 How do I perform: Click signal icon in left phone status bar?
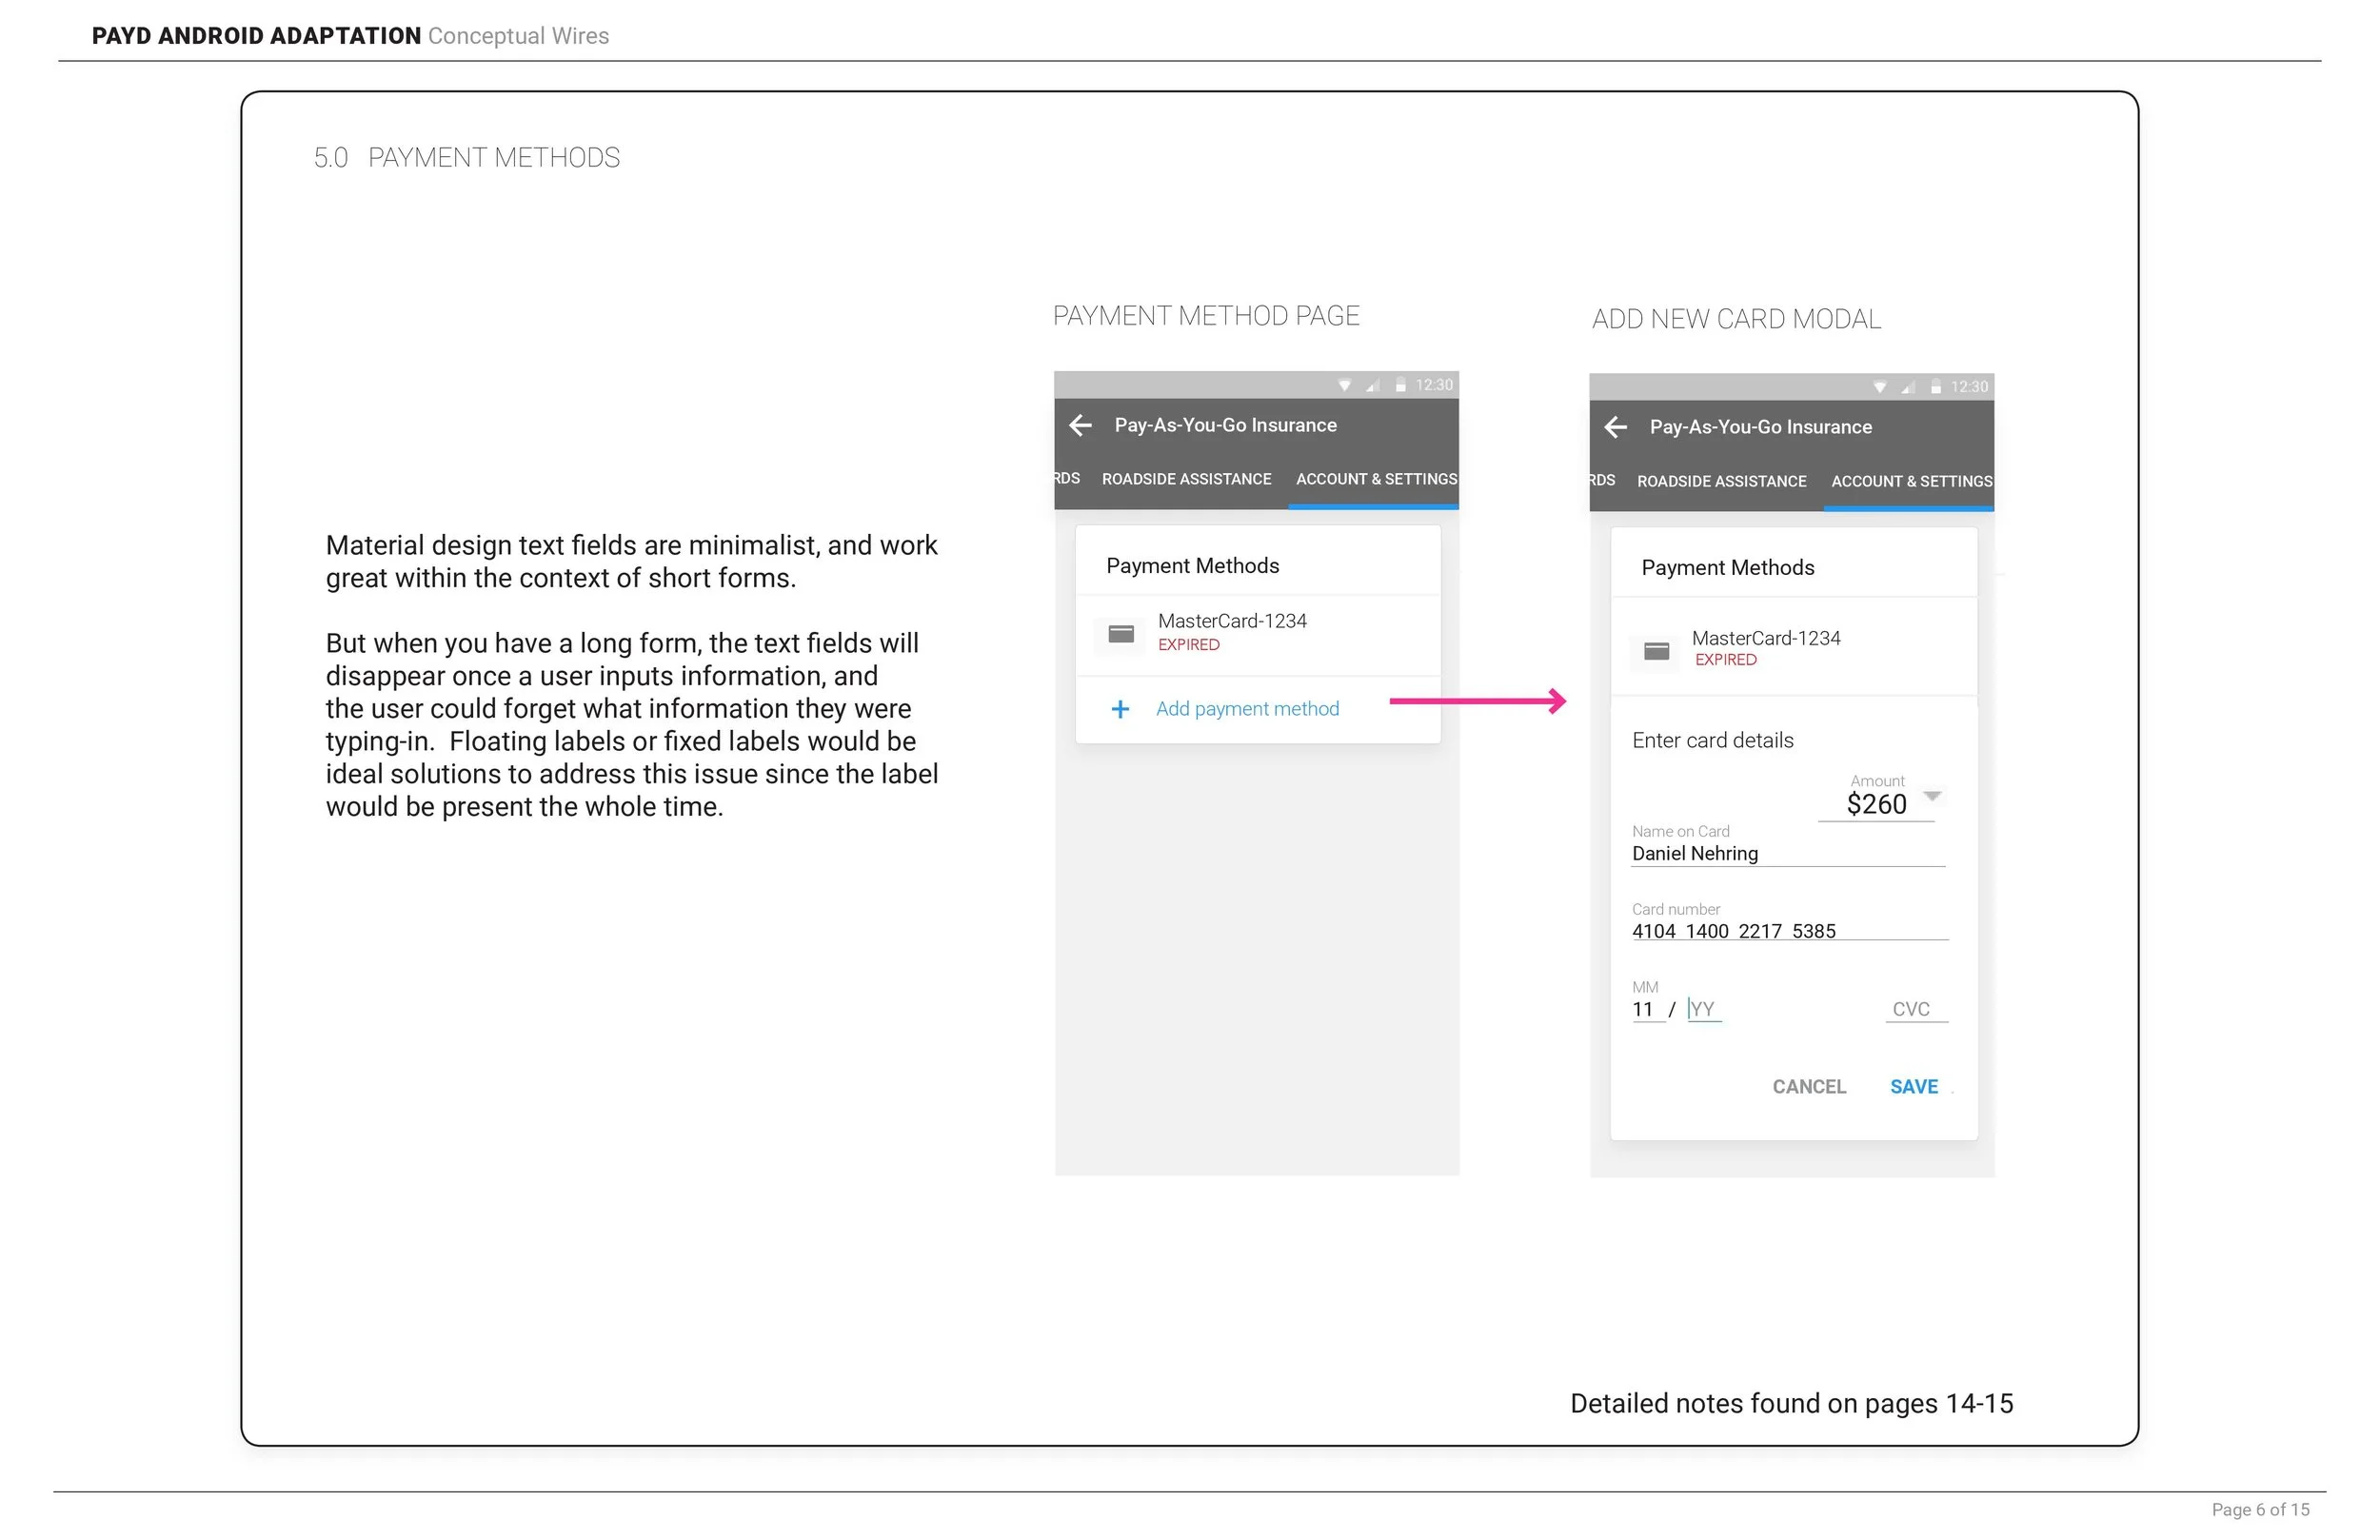(1373, 385)
